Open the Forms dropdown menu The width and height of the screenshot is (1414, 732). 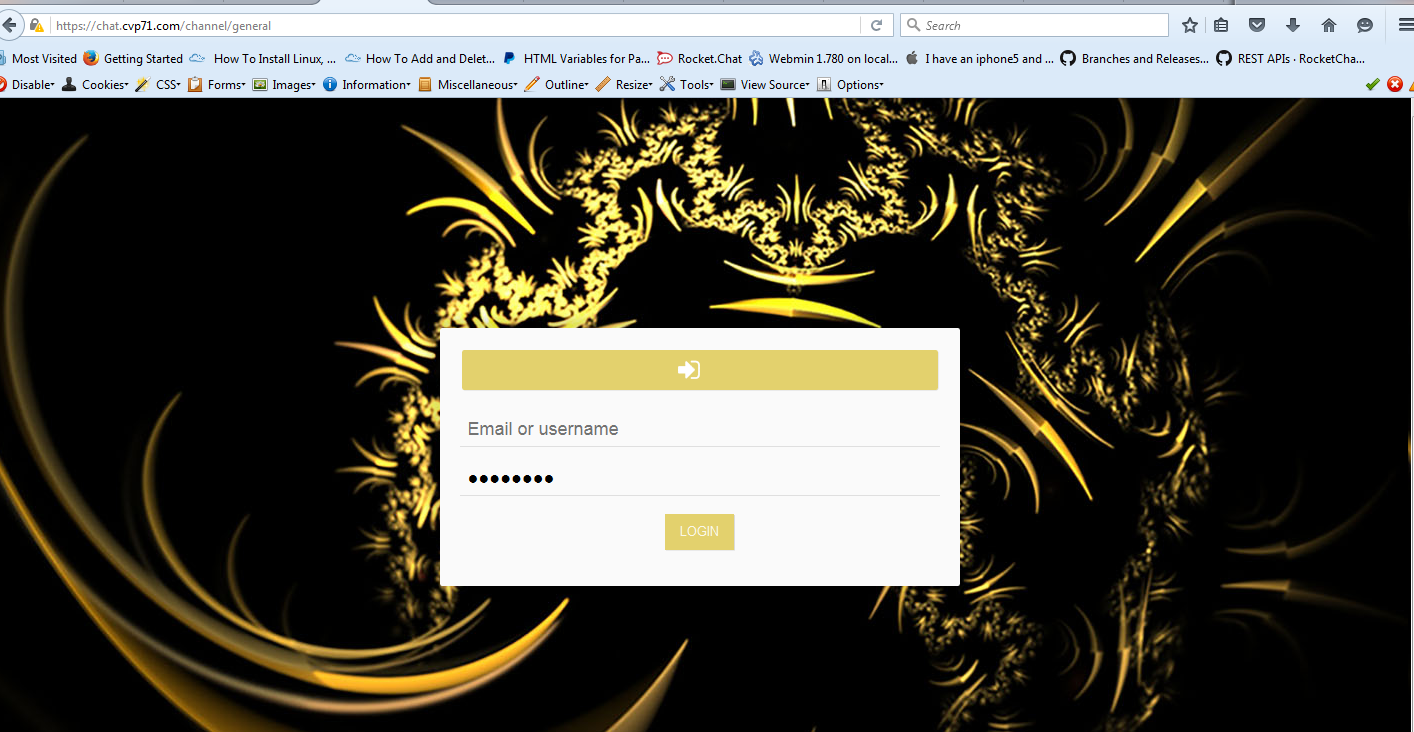216,85
